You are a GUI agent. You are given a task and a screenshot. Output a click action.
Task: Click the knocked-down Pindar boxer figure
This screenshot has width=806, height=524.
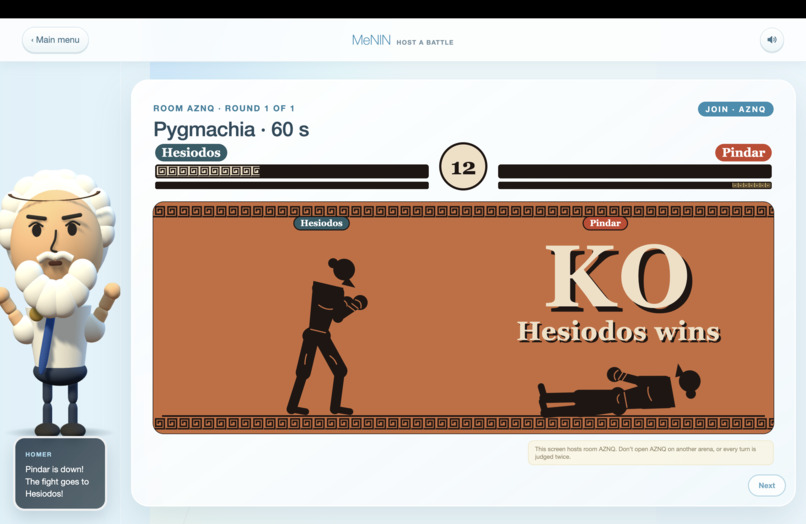619,391
